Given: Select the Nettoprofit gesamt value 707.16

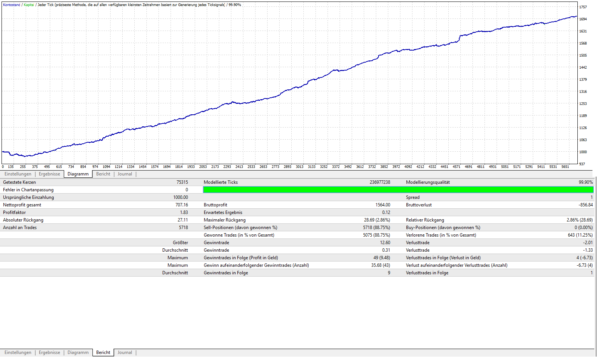Looking at the screenshot, I should click(181, 205).
